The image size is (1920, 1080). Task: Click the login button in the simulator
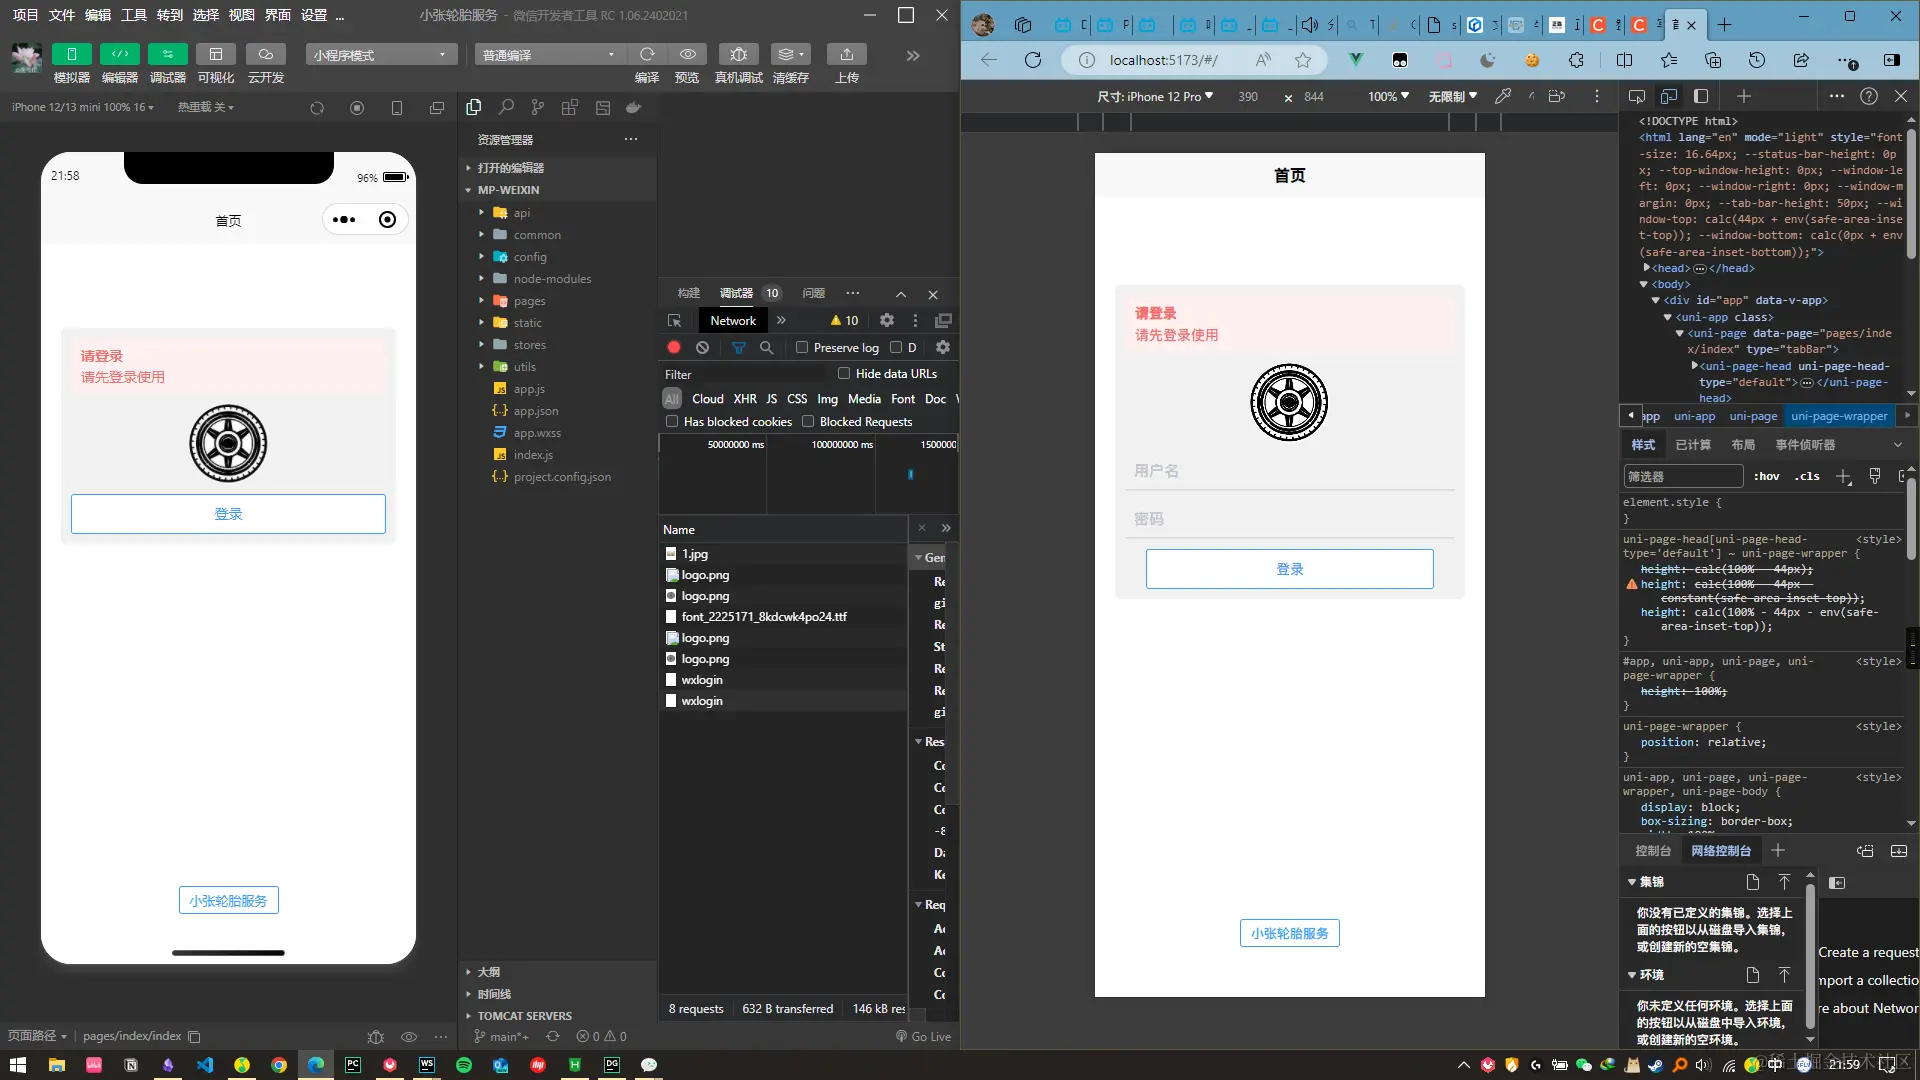228,513
